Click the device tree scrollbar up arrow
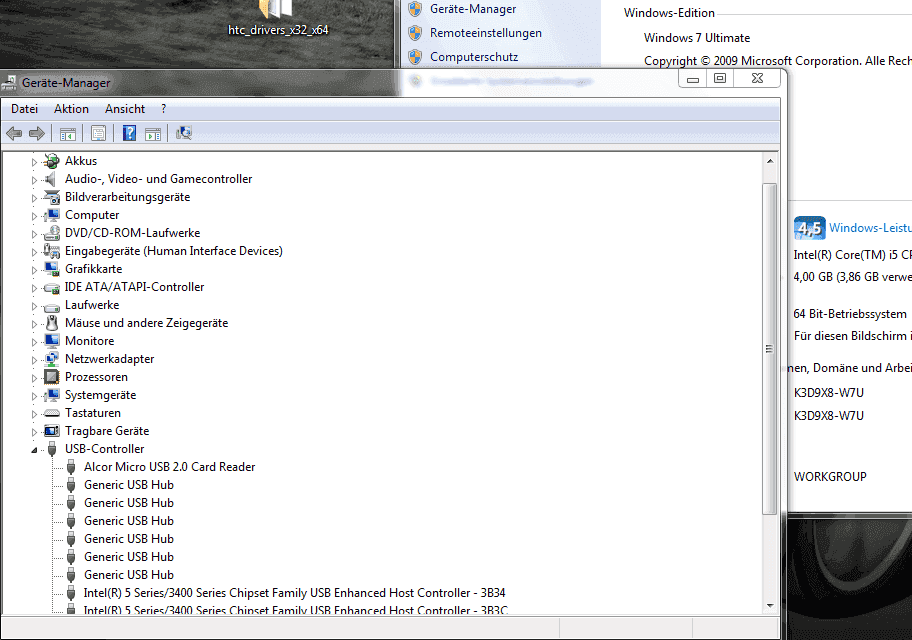Viewport: 912px width, 640px height. pos(770,161)
